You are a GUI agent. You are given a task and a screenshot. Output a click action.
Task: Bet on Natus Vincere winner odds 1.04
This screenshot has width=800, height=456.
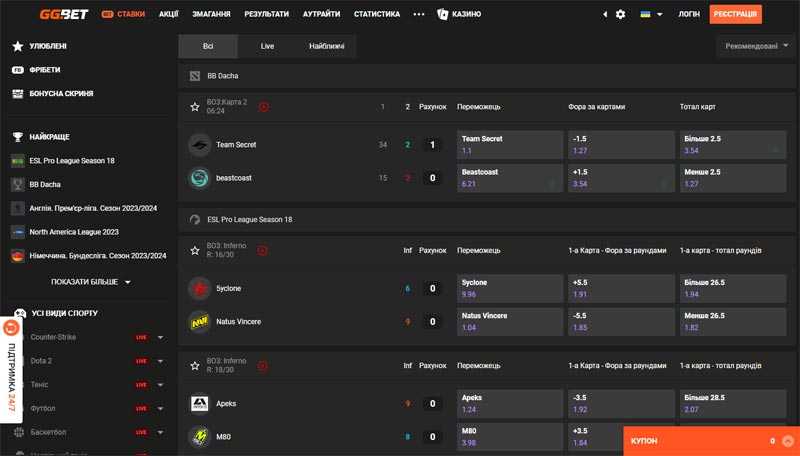pyautogui.click(x=510, y=322)
